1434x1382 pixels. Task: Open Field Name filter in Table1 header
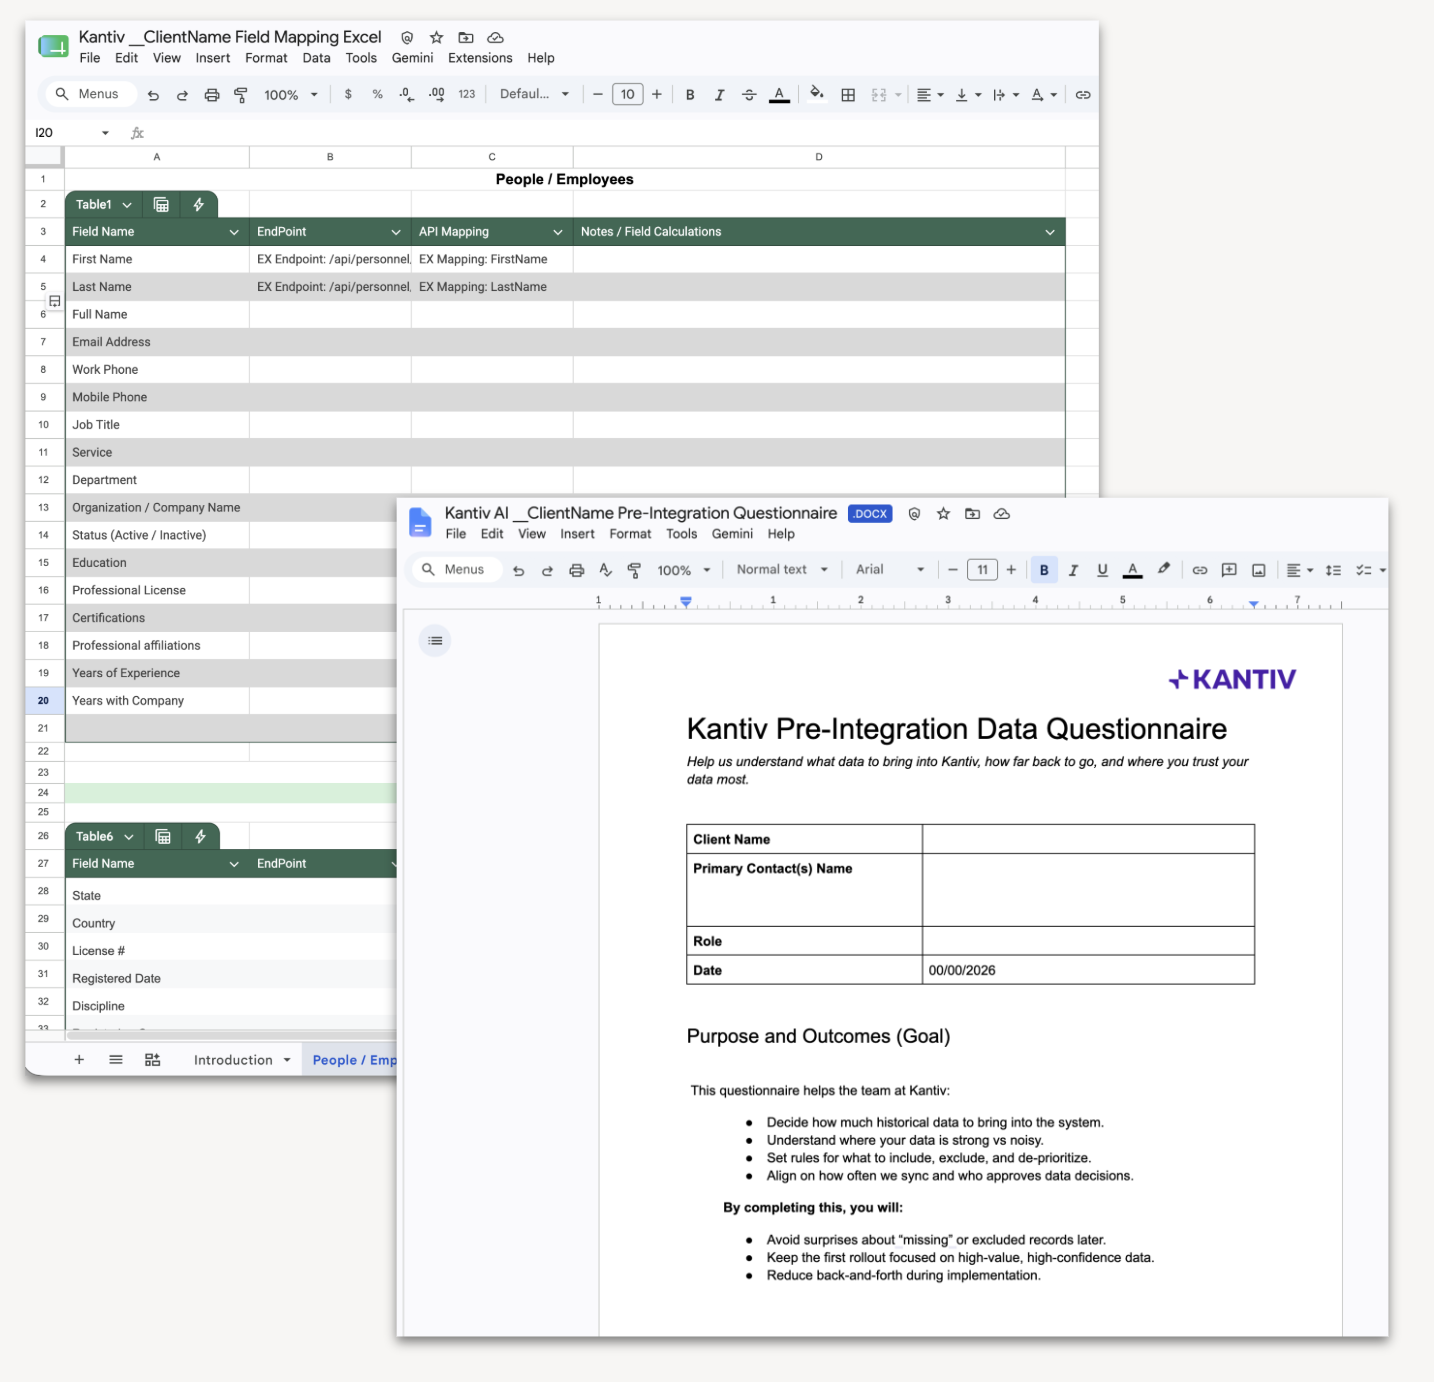(234, 232)
